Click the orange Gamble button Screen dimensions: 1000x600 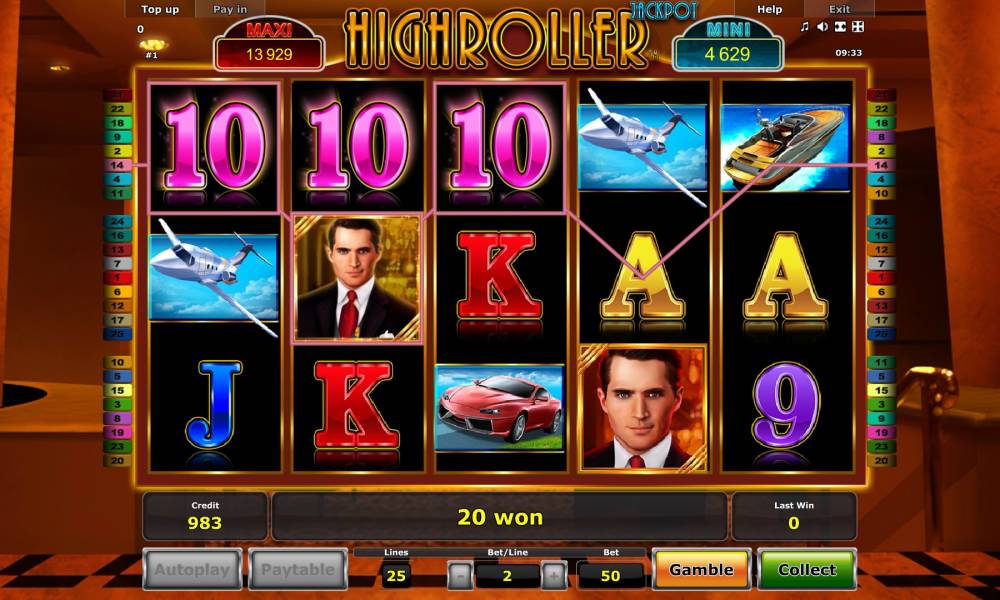(x=702, y=569)
